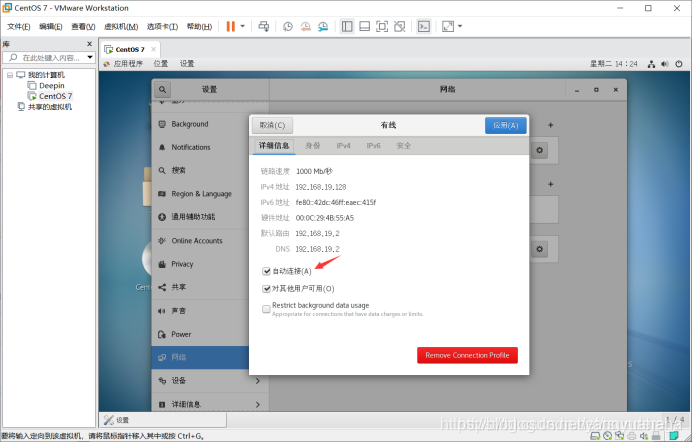Expand the 设备 submenu chevron
The width and height of the screenshot is (692, 443).
pyautogui.click(x=258, y=381)
